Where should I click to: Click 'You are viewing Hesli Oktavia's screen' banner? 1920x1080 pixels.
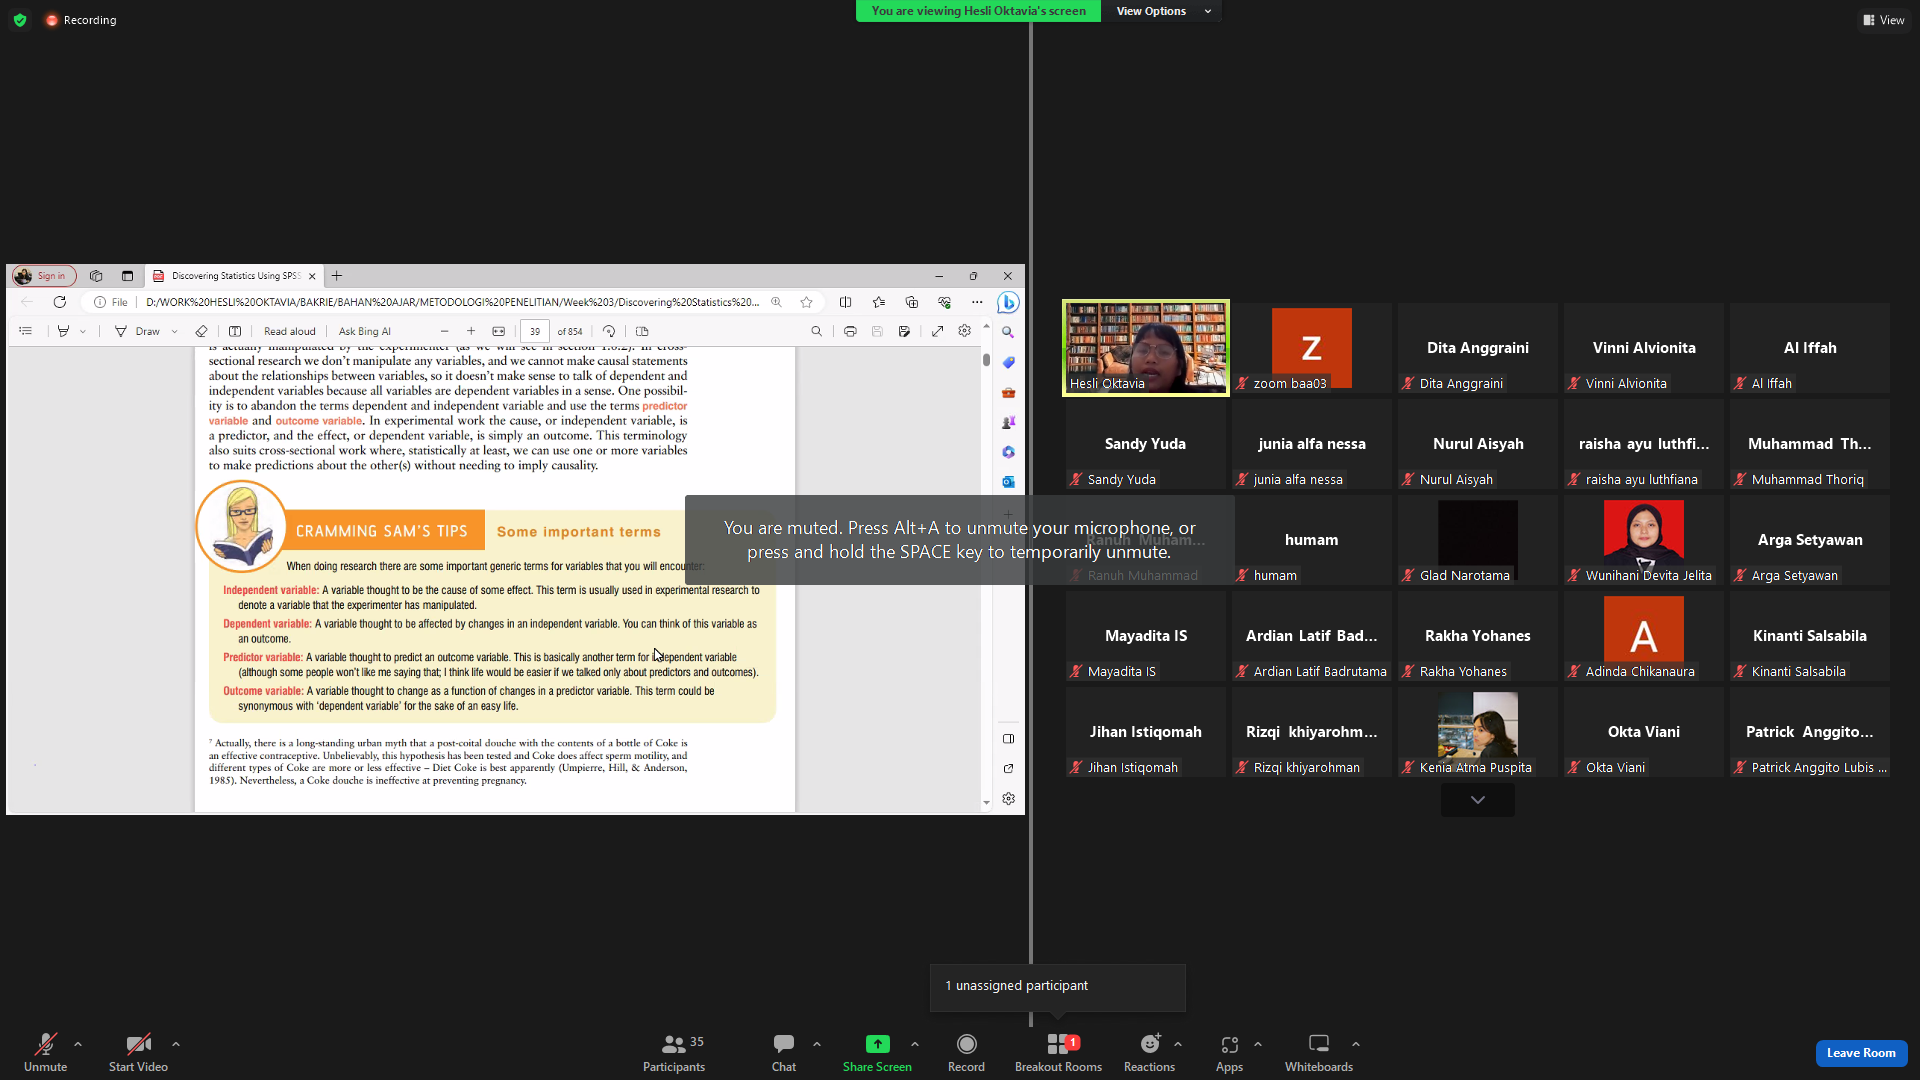click(x=978, y=11)
